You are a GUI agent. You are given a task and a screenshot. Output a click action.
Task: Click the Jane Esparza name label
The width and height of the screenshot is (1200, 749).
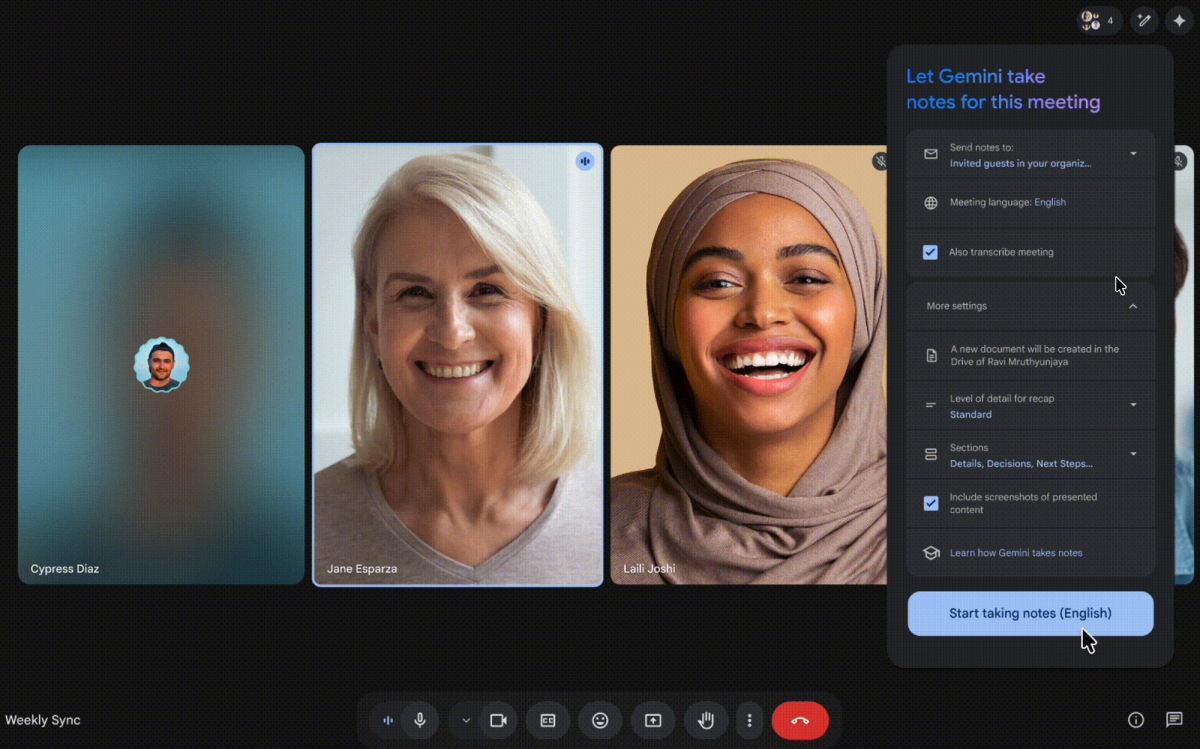tap(362, 569)
